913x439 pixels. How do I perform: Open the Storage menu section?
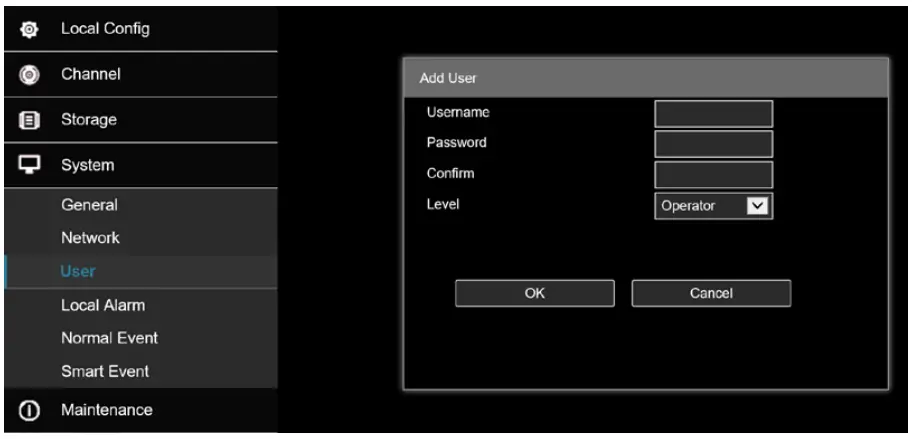(141, 120)
